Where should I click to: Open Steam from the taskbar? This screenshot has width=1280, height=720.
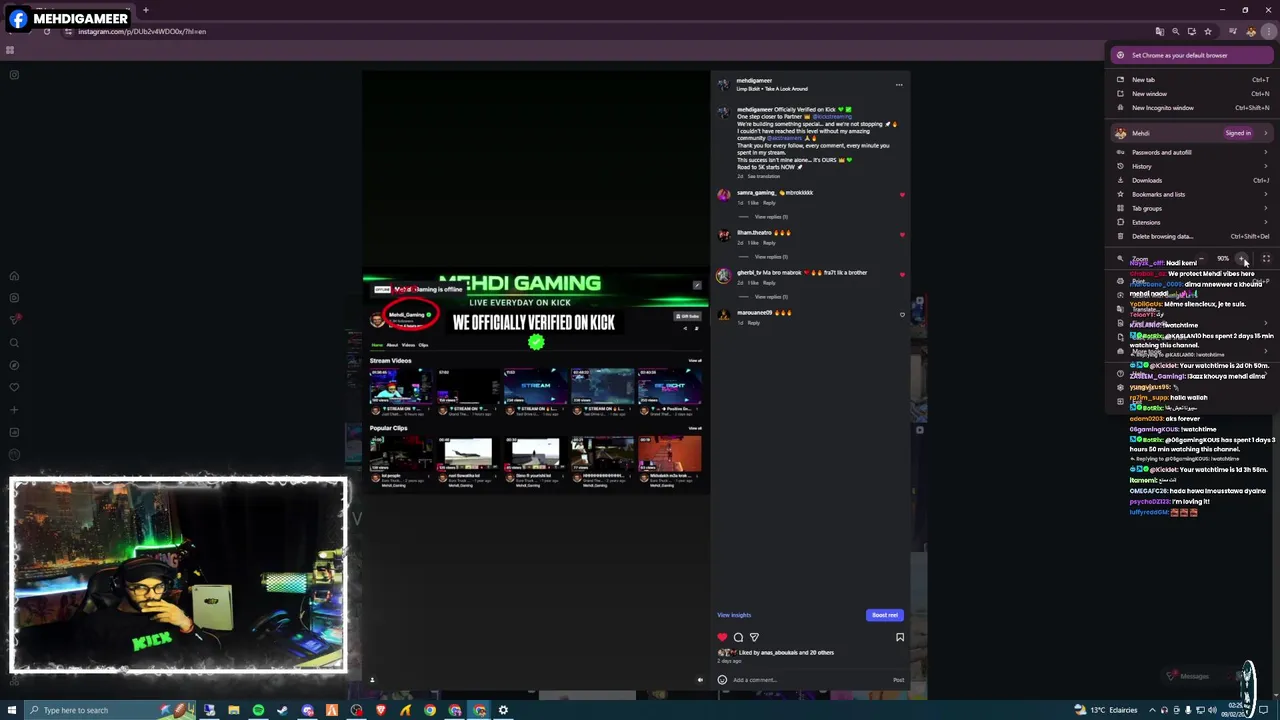(x=282, y=710)
